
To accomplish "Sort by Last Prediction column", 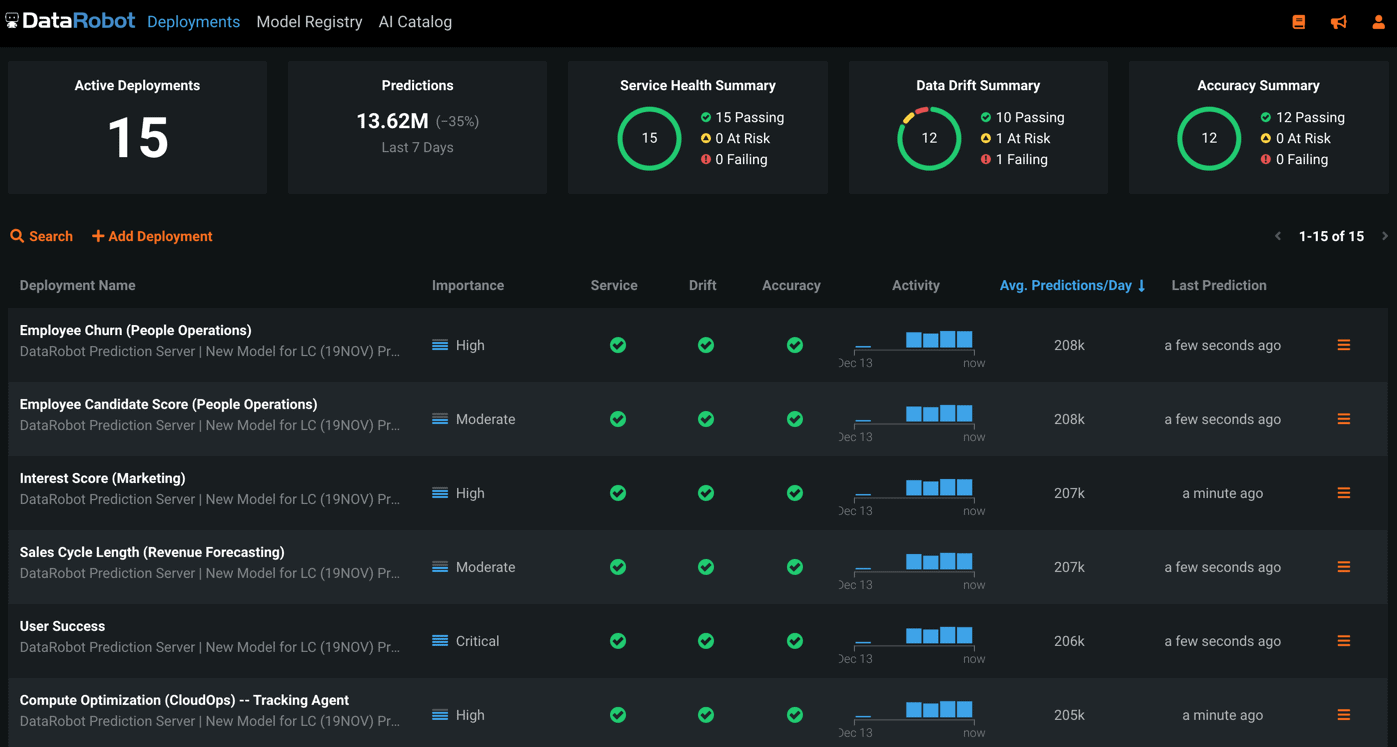I will [1219, 285].
